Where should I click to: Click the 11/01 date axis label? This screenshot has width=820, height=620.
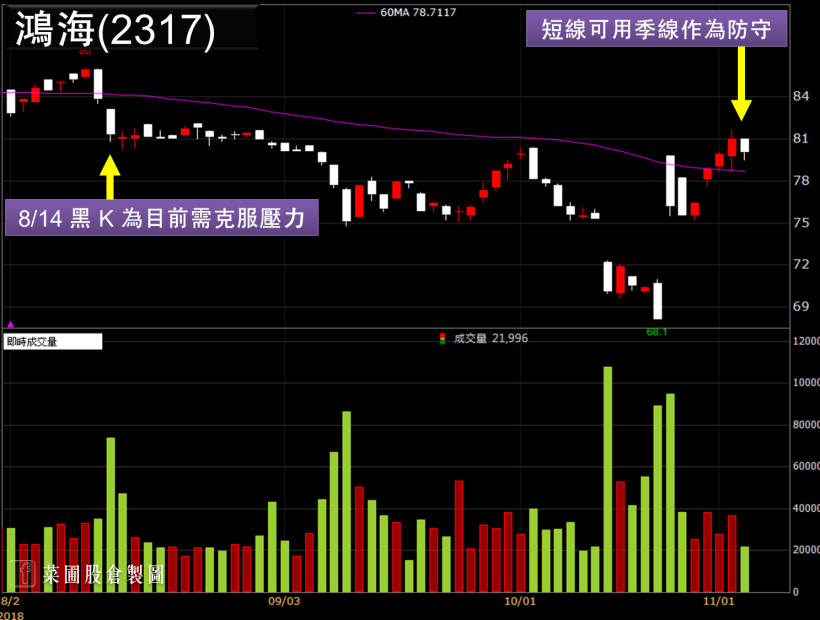tap(719, 601)
